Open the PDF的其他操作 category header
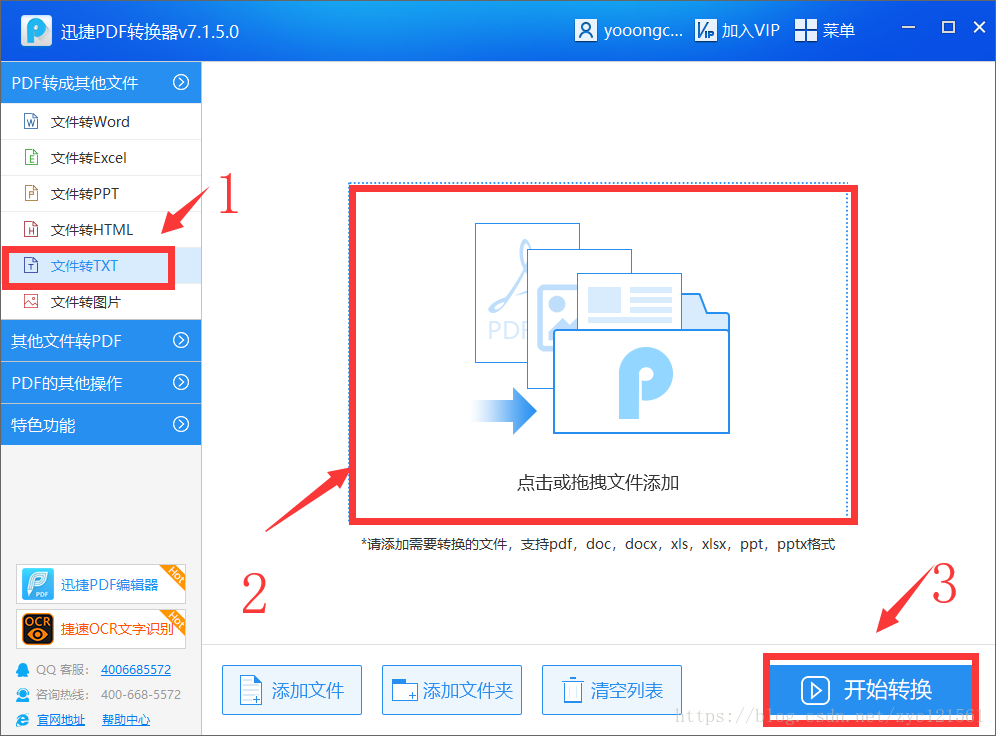The width and height of the screenshot is (996, 736). [x=101, y=382]
